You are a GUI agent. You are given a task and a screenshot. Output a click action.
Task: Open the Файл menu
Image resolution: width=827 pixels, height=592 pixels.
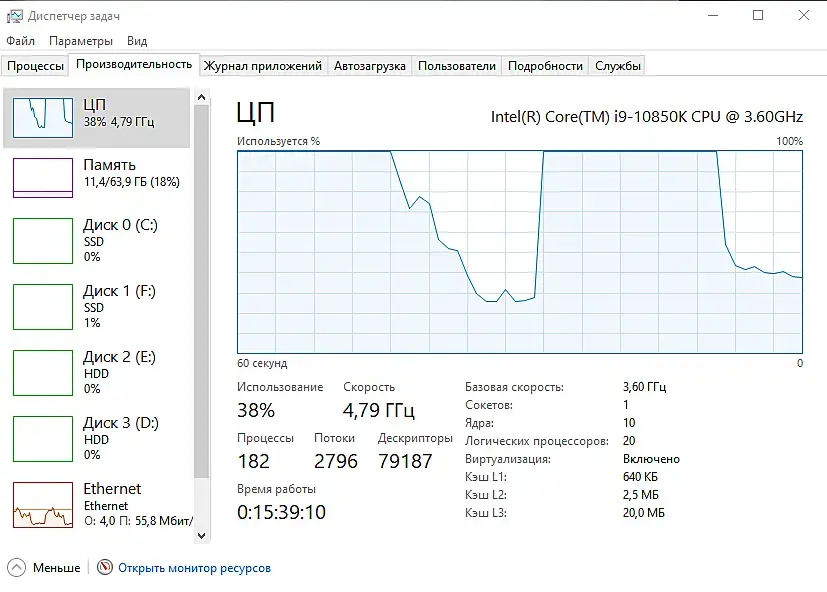21,41
